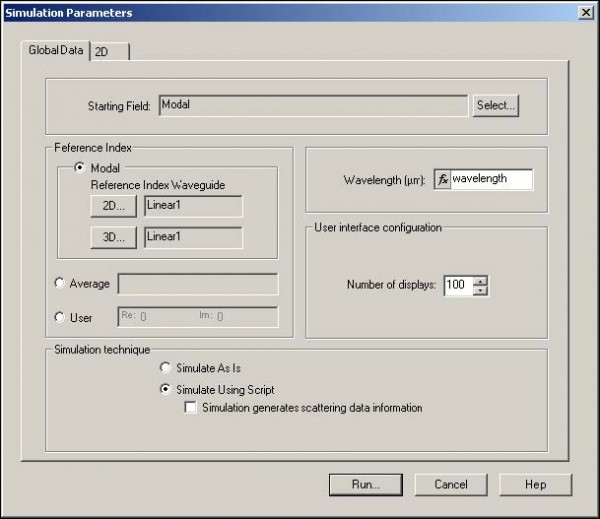Decrease Number of displays with down arrow
Image resolution: width=600 pixels, height=519 pixels.
[480, 291]
